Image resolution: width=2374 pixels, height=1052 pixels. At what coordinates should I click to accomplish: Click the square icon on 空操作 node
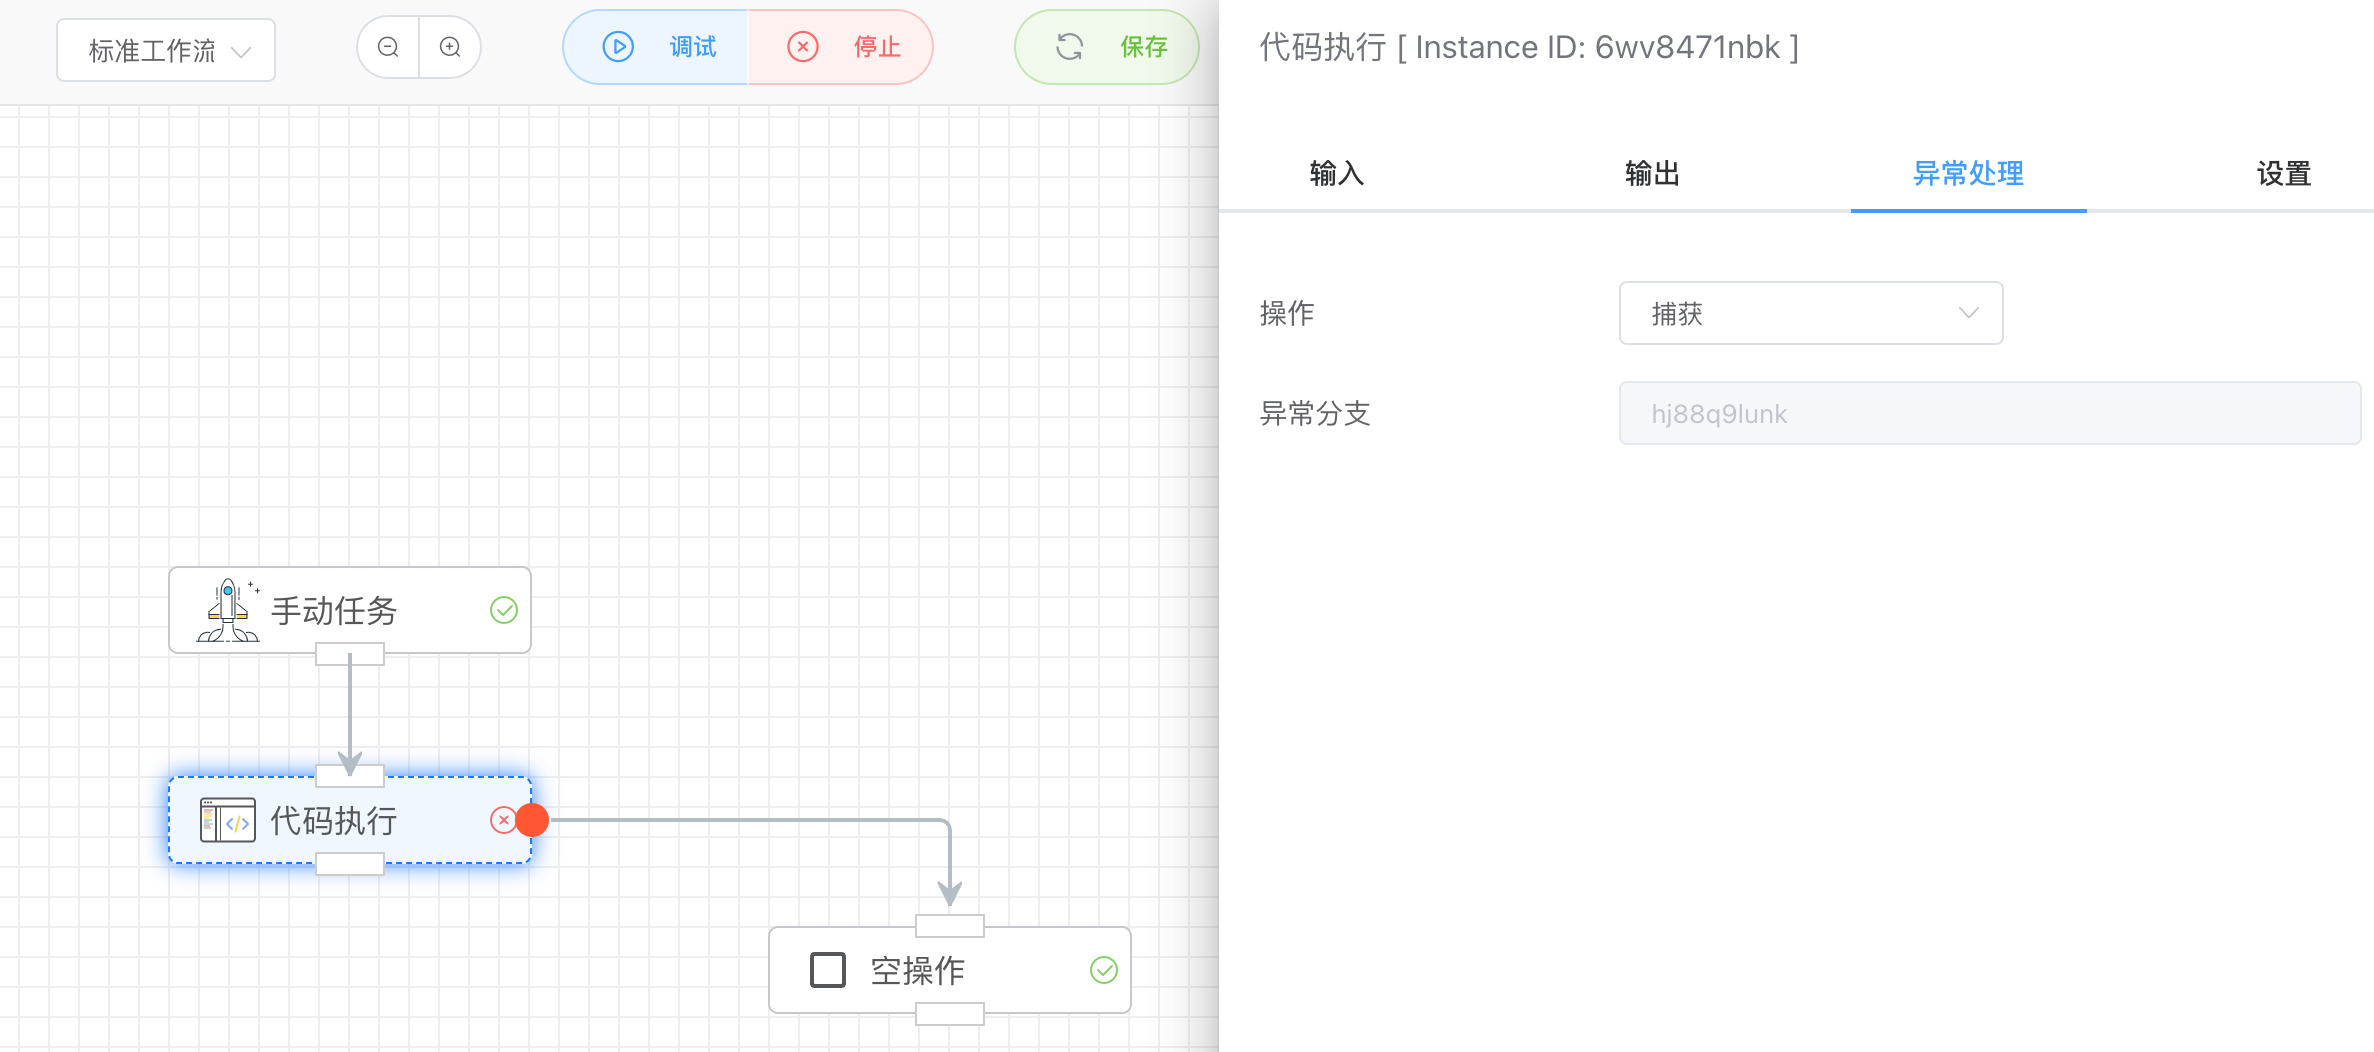[x=827, y=970]
